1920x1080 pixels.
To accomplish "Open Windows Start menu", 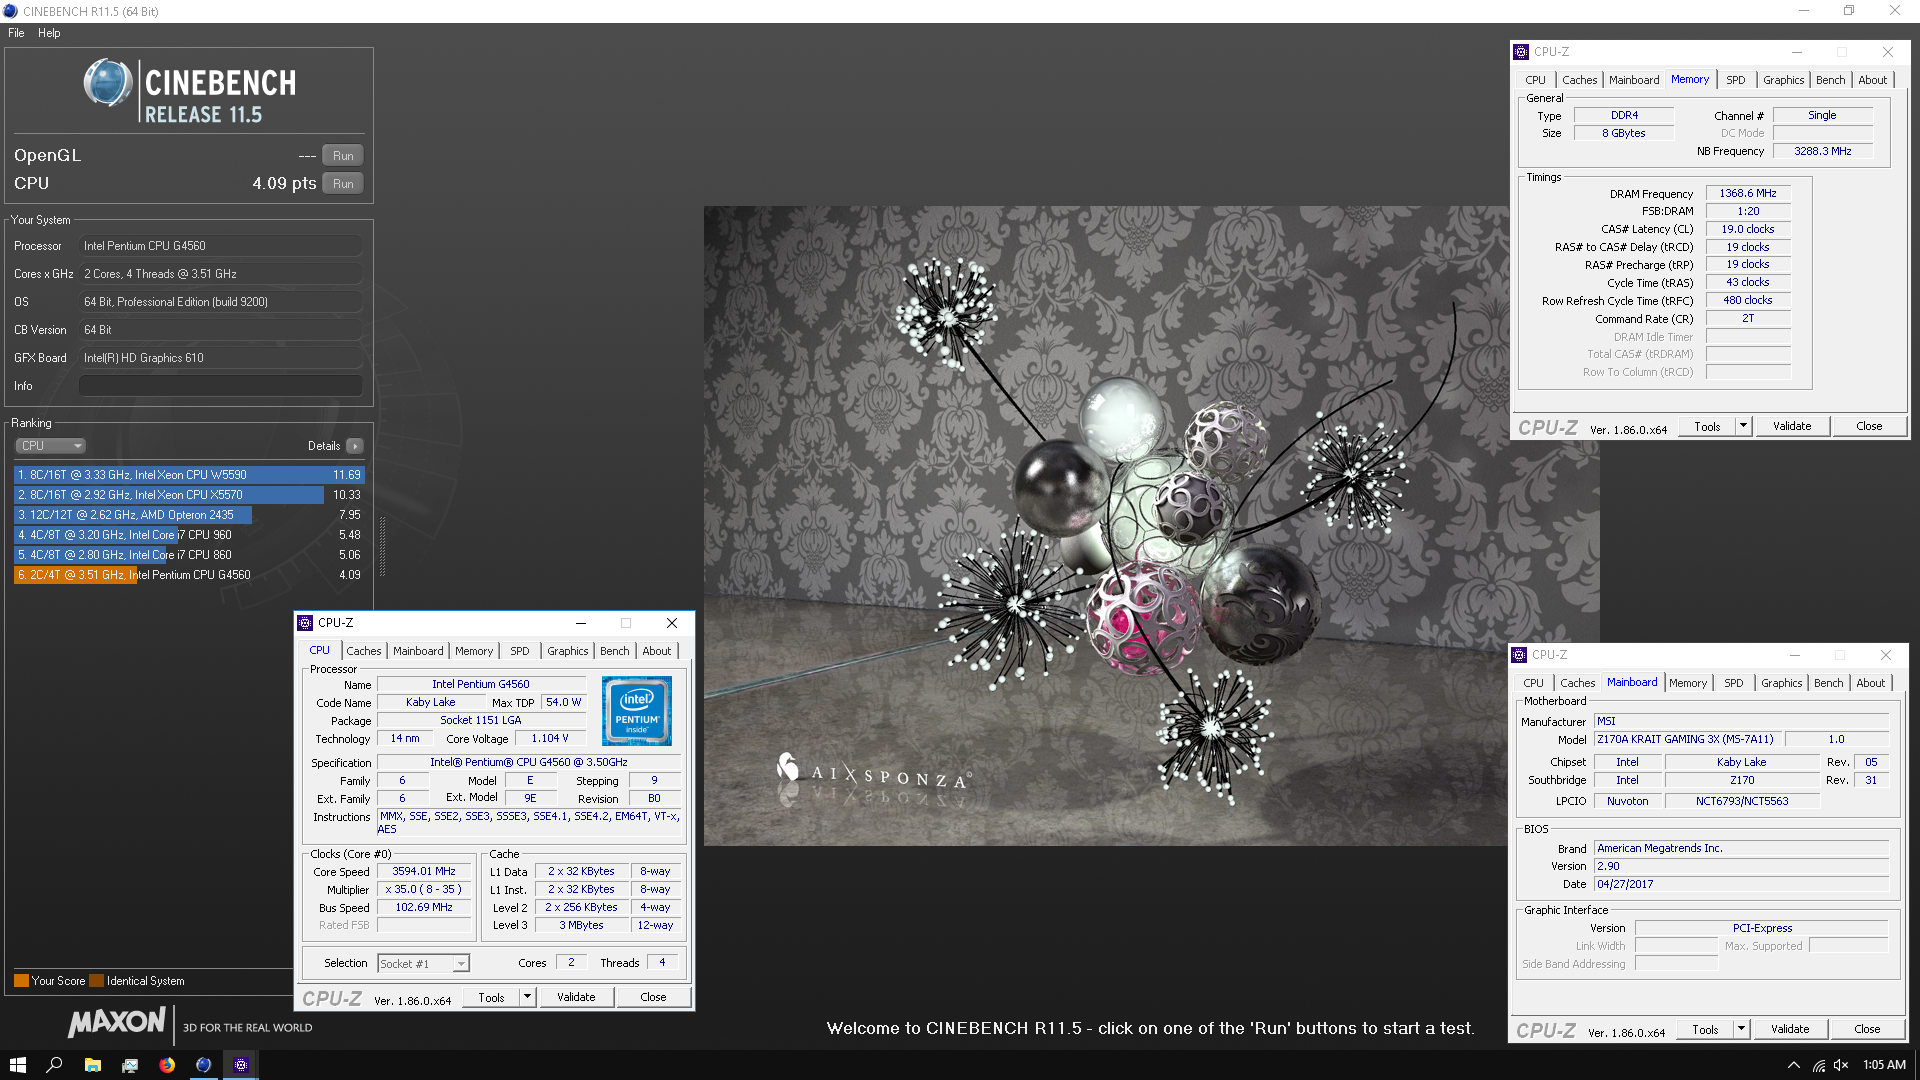I will 17,1065.
